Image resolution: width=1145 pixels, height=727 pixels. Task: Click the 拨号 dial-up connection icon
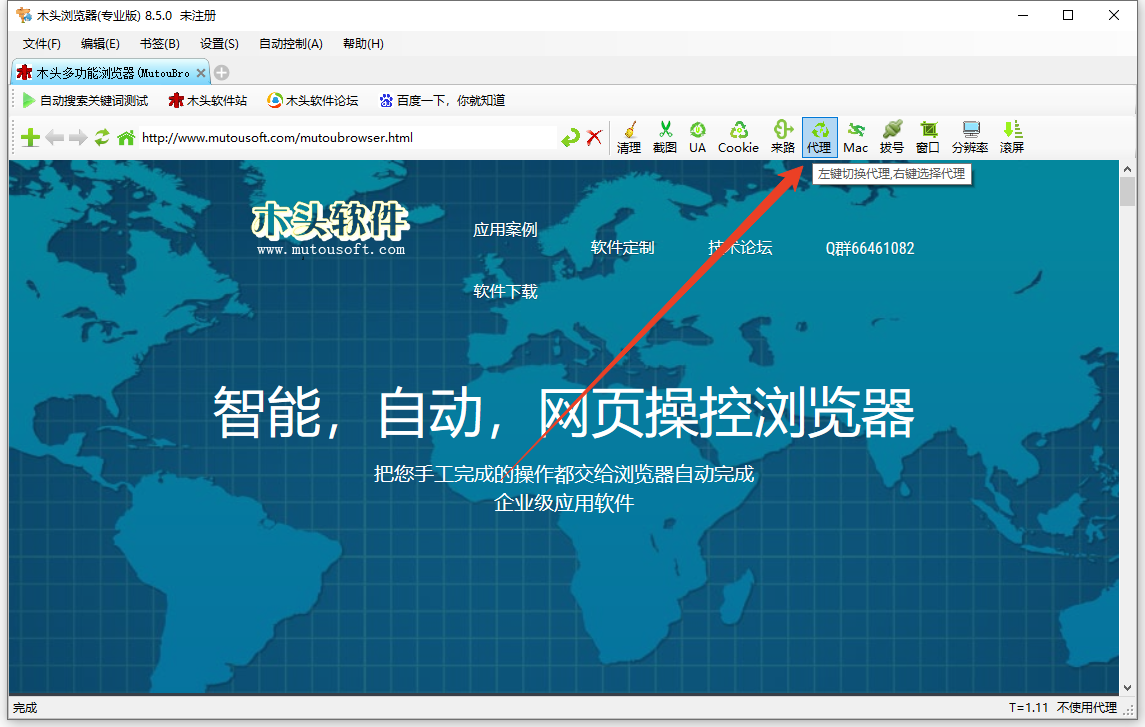(891, 135)
